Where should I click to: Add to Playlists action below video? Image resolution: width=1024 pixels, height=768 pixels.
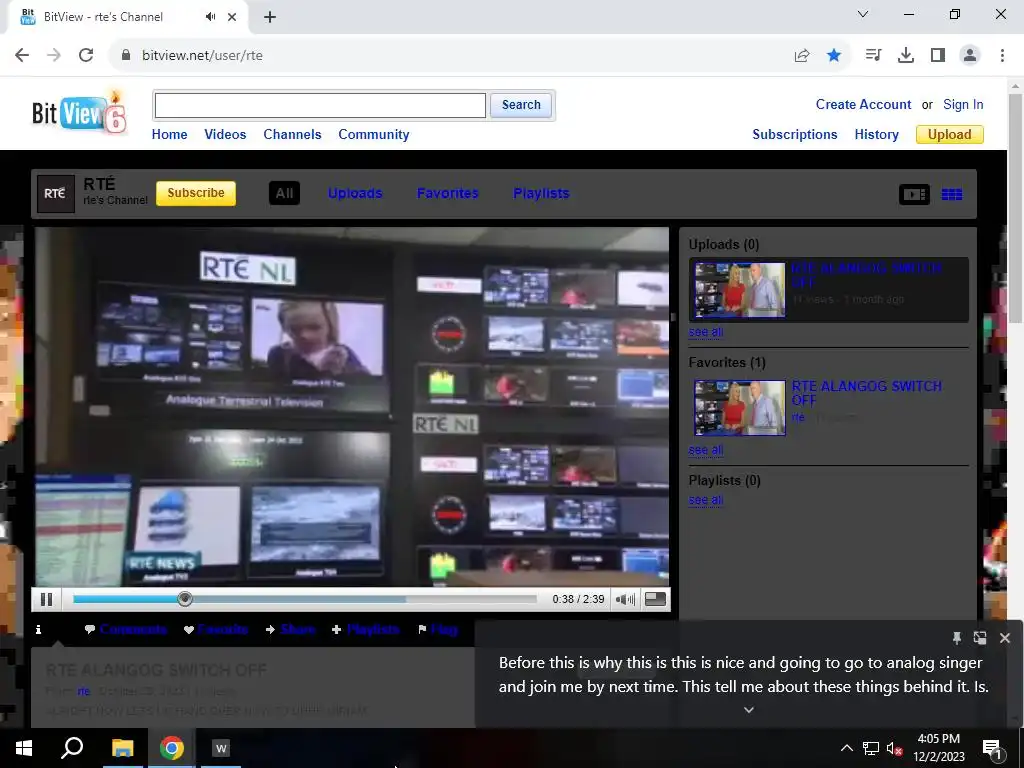(366, 630)
